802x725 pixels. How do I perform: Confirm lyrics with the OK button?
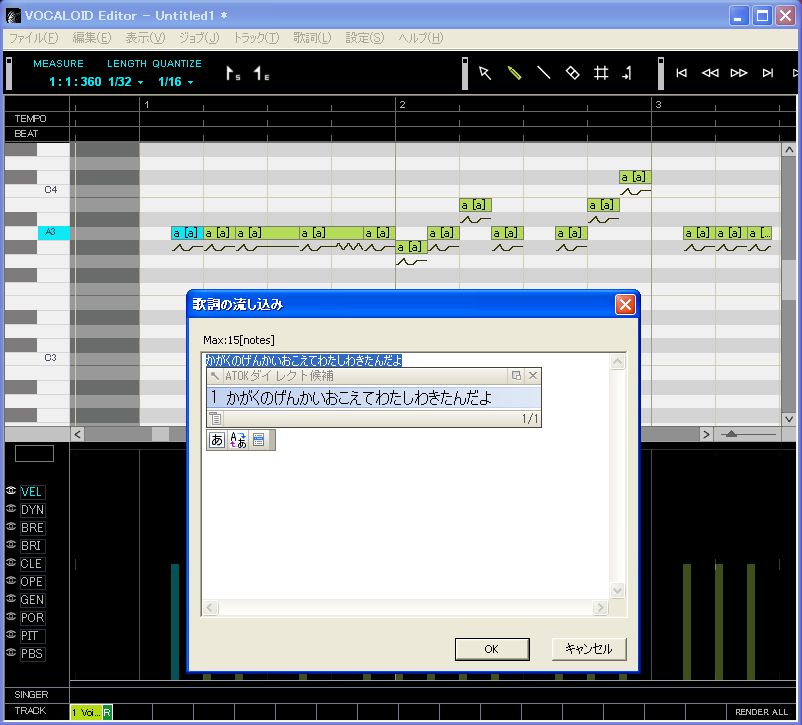click(x=492, y=649)
